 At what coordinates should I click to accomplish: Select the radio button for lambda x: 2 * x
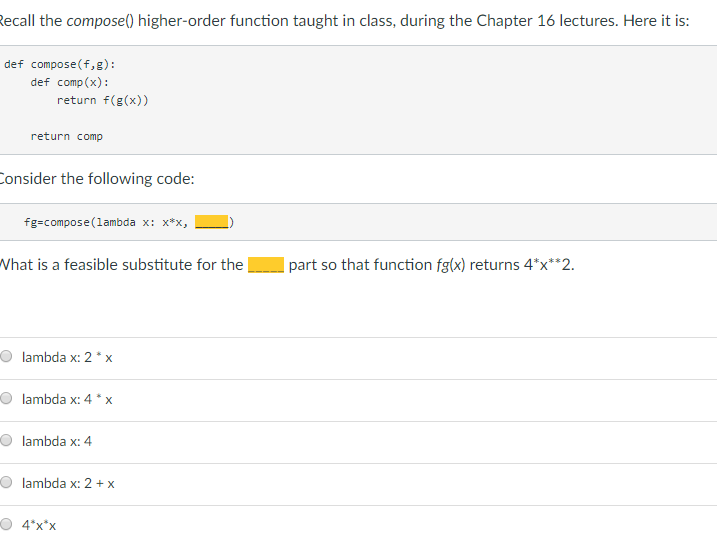(6, 356)
